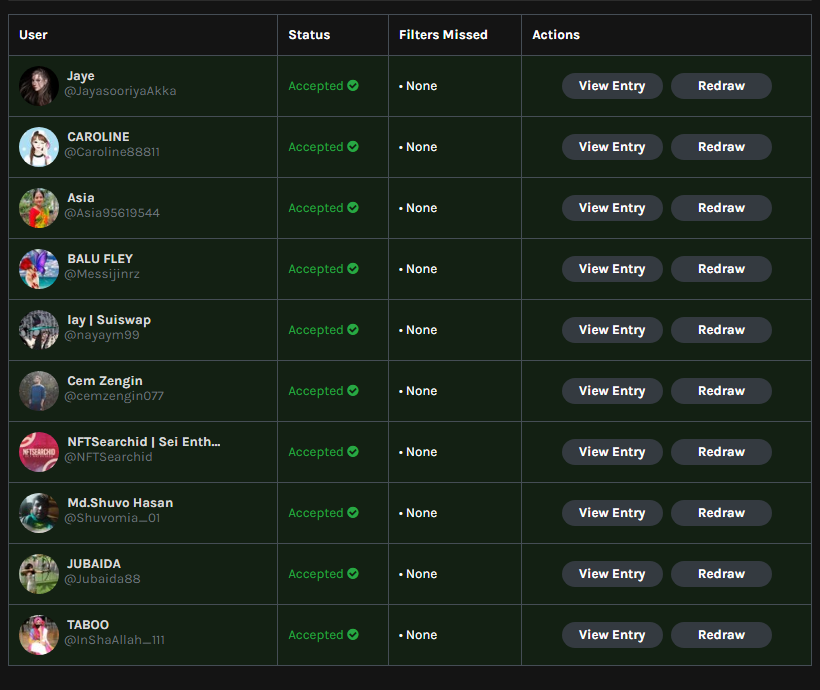
Task: Click the NFTSearchid logo avatar
Action: pos(39,452)
